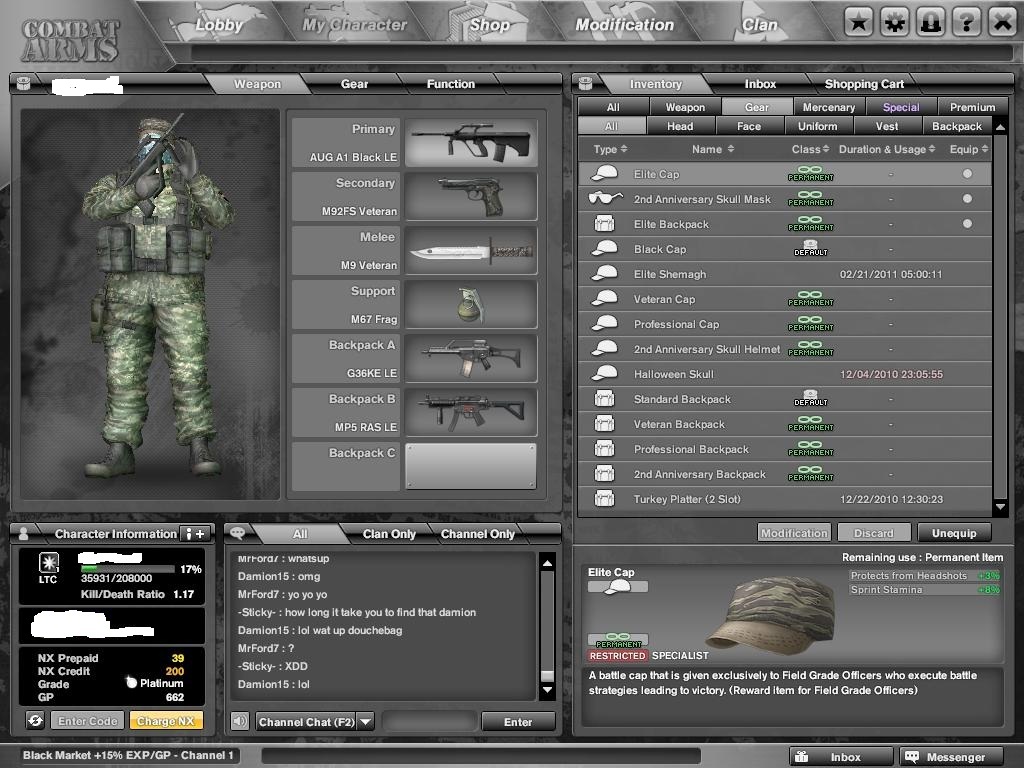Viewport: 1024px width, 768px height.
Task: Click gear subcategory scroll up arrow
Action: tap(1000, 127)
